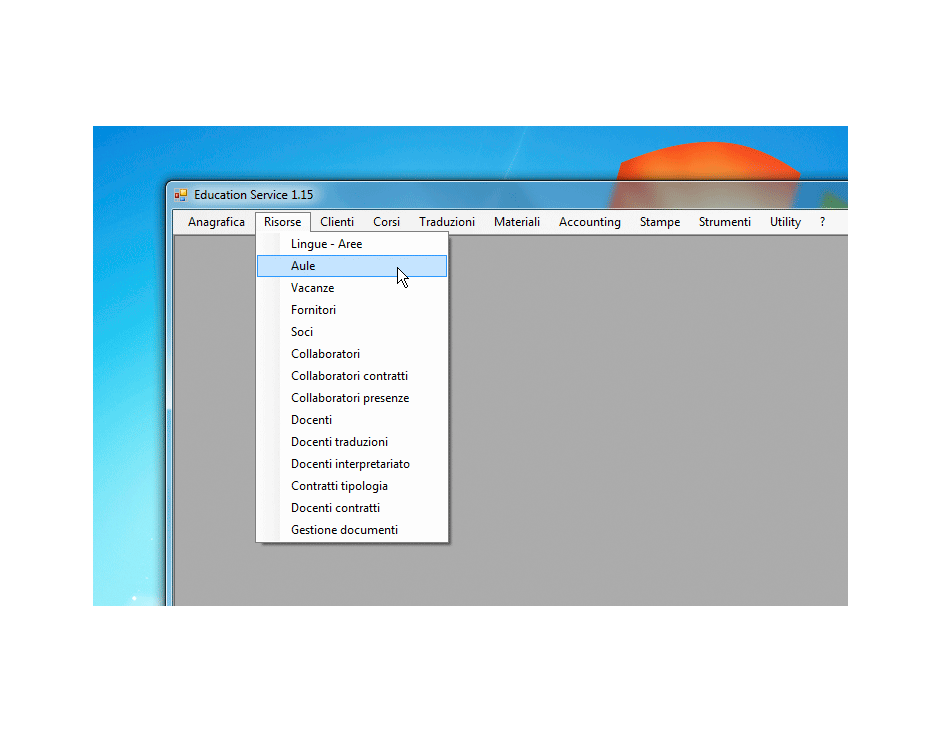Select Docenti traduzioni
940x732 pixels.
coord(352,442)
